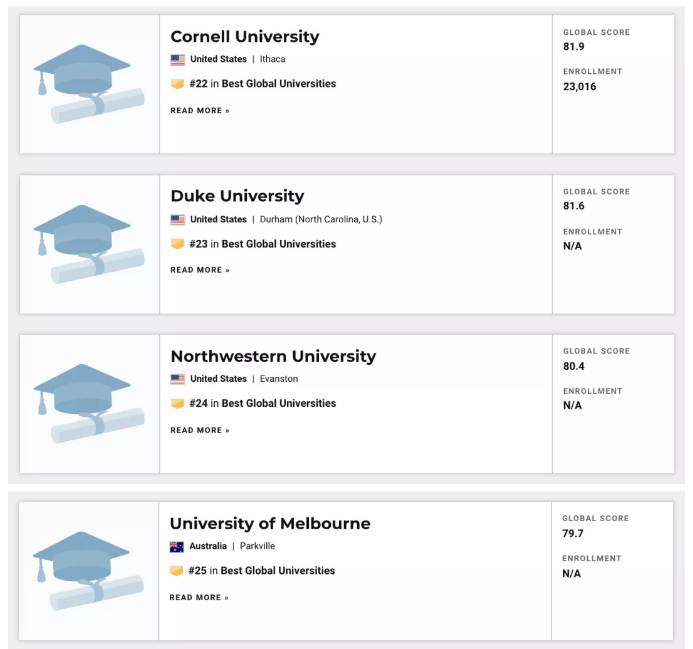Click Northwestern University graduation cap icon
693x649 pixels.
[88, 403]
